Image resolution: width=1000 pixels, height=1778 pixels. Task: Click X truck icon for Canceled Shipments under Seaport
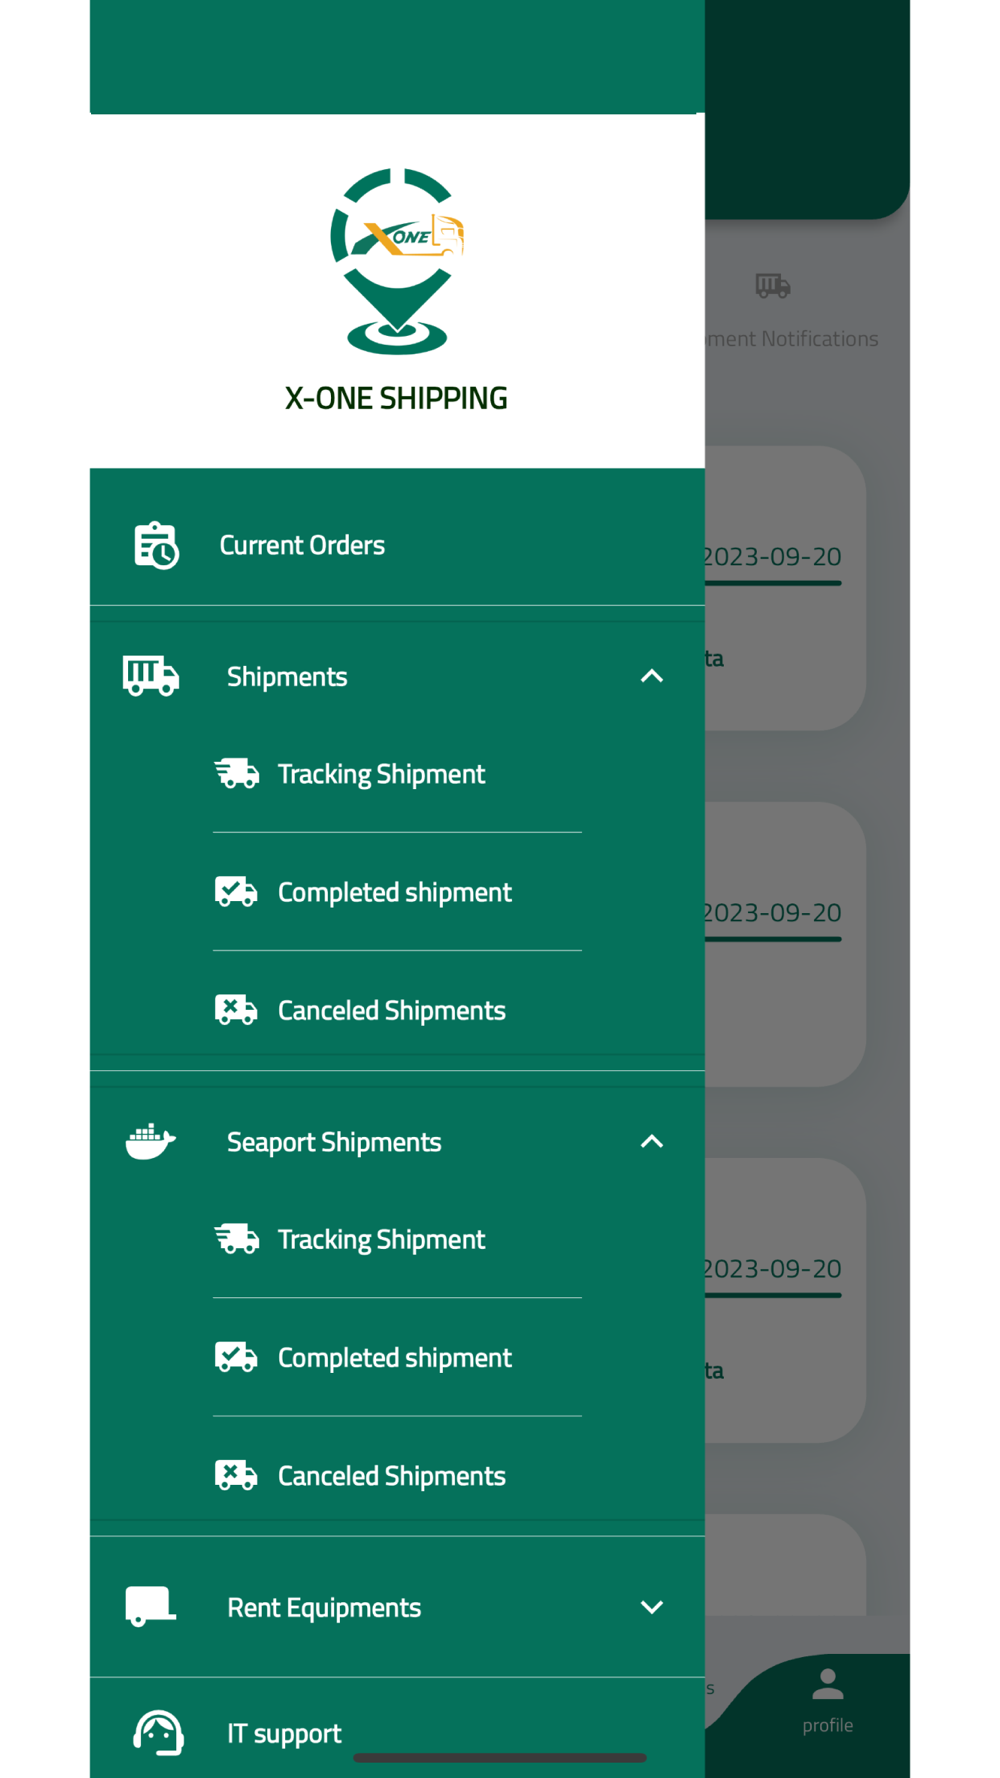click(236, 1474)
